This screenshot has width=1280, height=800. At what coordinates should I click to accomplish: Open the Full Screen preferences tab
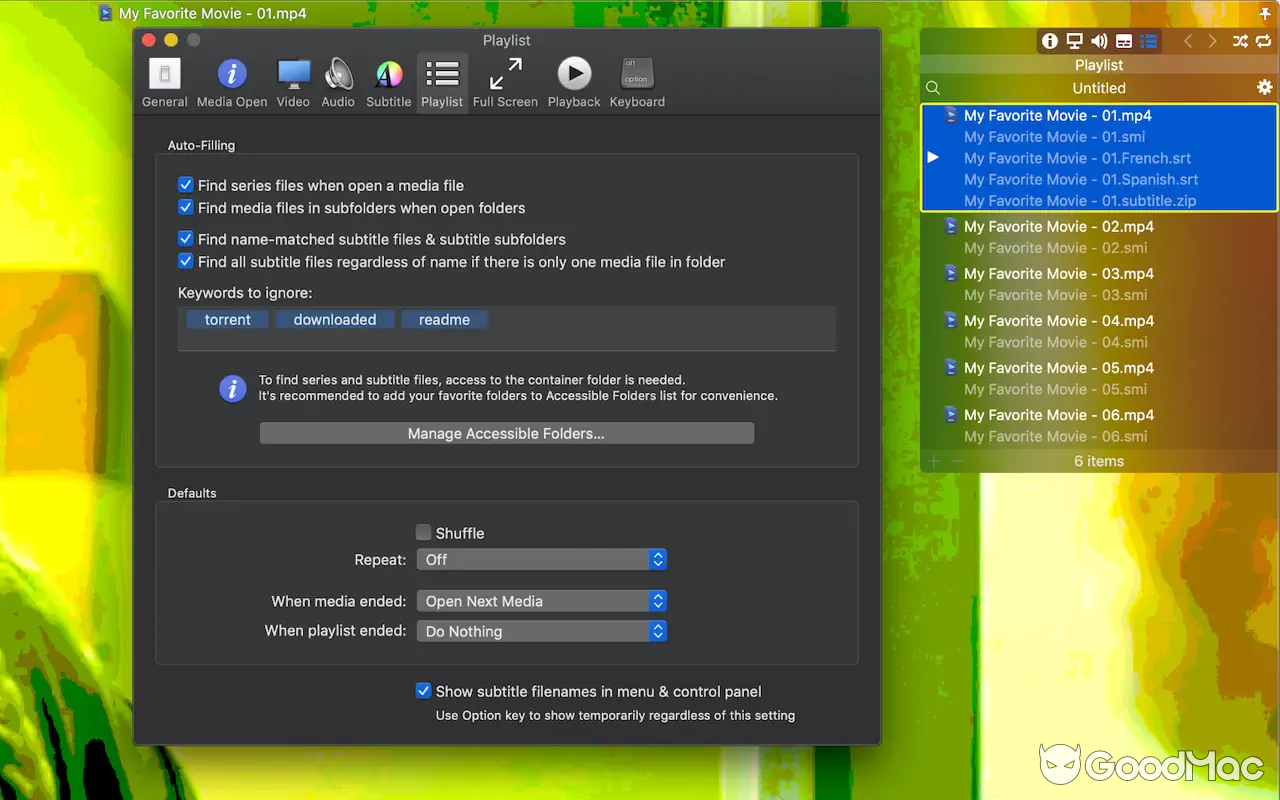pos(505,80)
